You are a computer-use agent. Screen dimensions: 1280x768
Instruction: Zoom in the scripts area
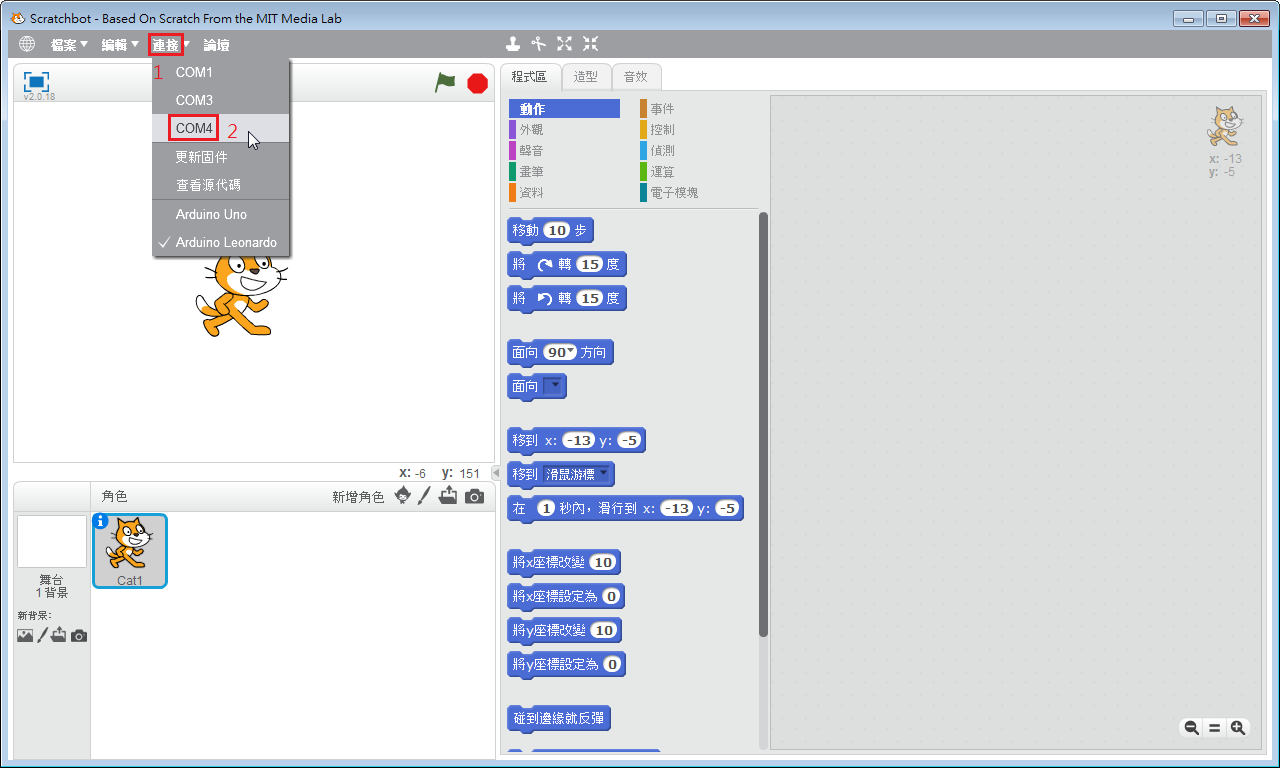point(1238,728)
